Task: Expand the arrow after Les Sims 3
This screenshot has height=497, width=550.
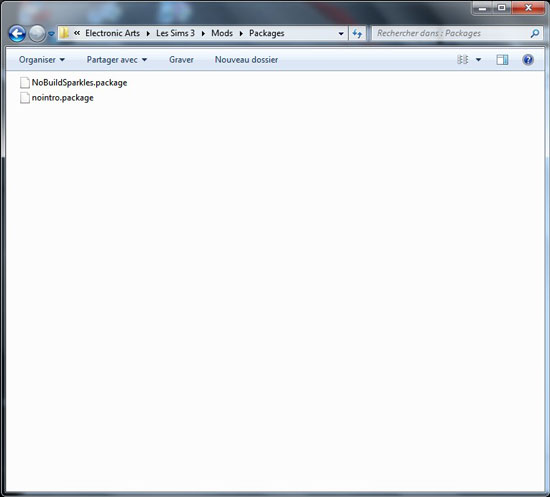Action: pyautogui.click(x=203, y=34)
